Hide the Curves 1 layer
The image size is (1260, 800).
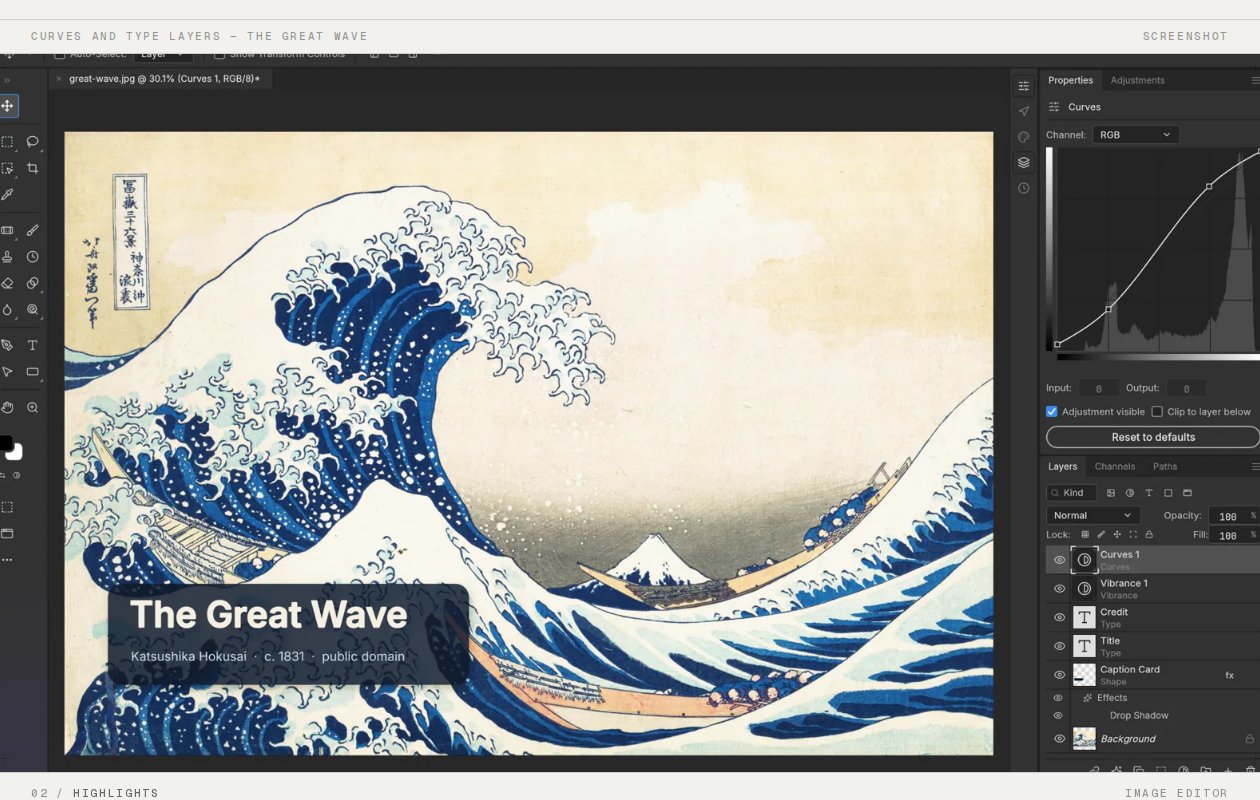pyautogui.click(x=1059, y=560)
